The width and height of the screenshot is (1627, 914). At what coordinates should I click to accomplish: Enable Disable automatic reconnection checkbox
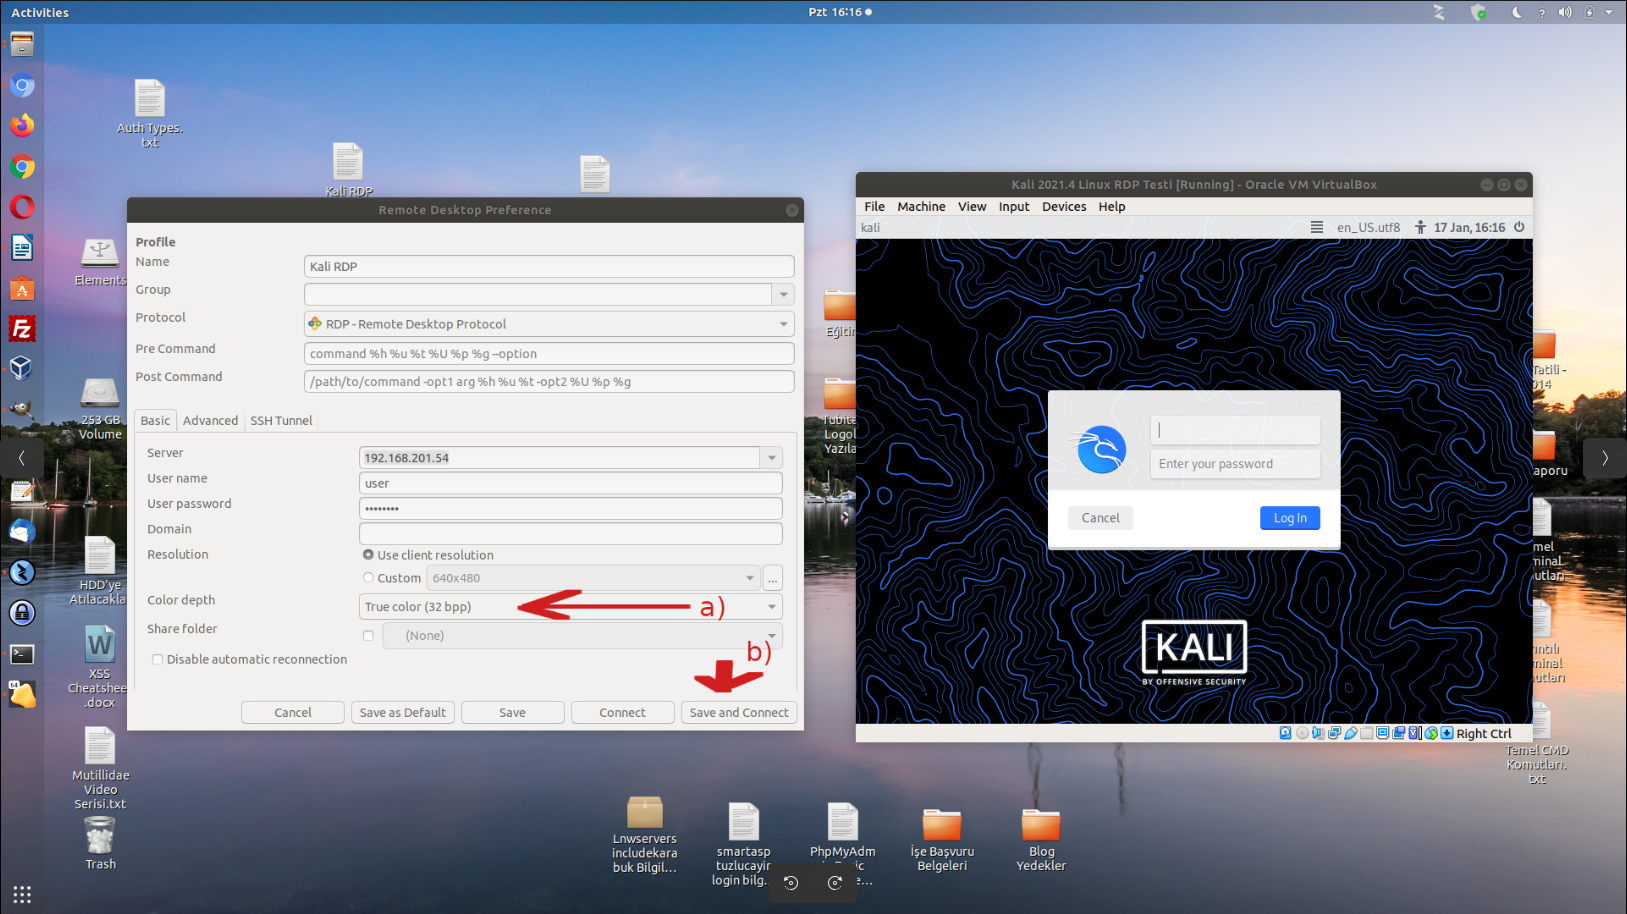tap(158, 660)
